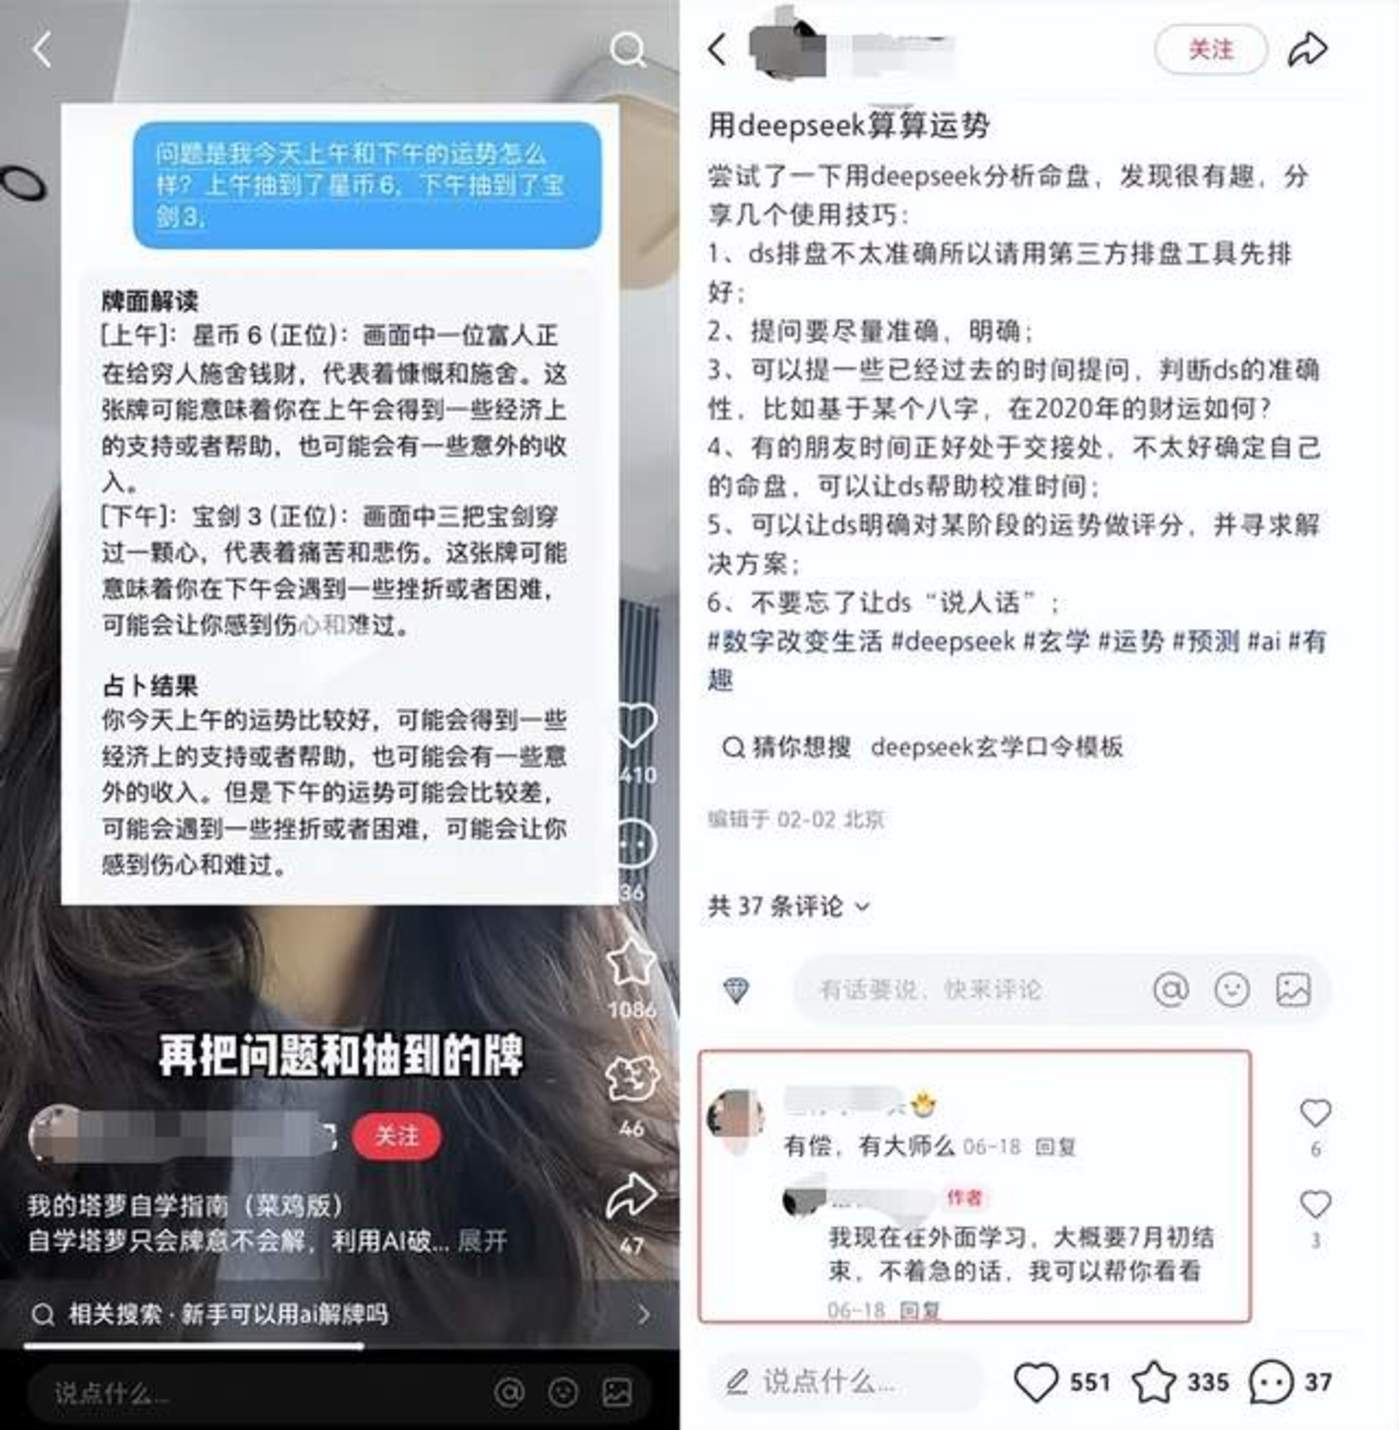Open hashtag #数字改变生活
This screenshot has width=1399, height=1430.
point(795,641)
